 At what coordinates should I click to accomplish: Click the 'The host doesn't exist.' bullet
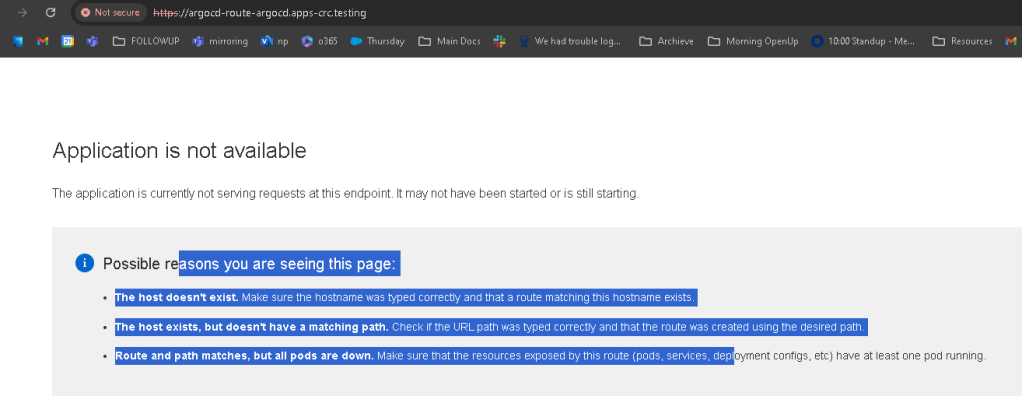[405, 298]
